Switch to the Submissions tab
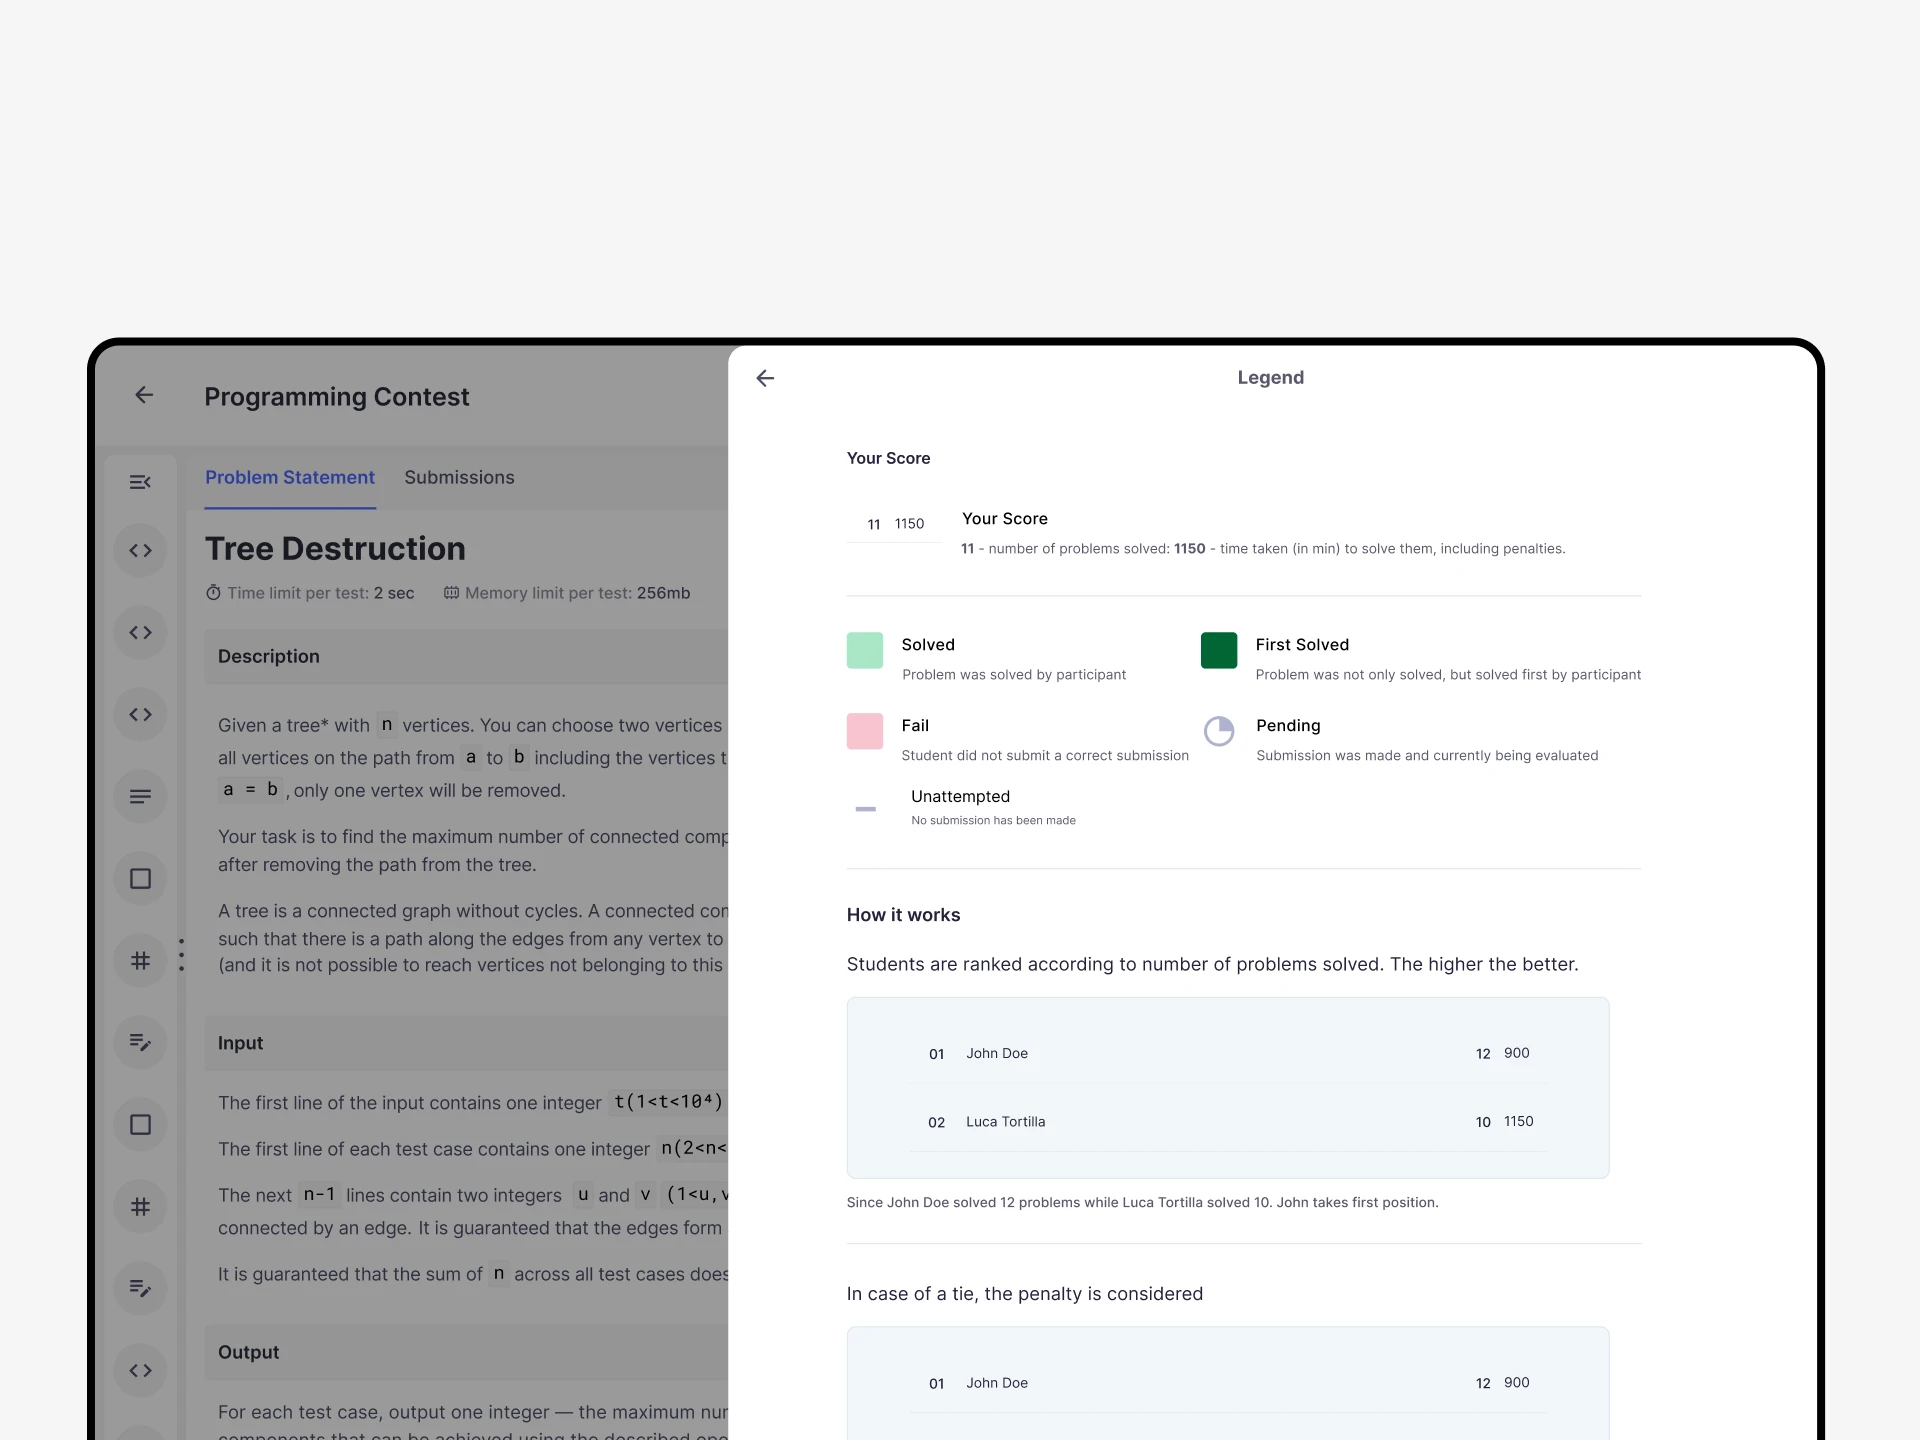Image resolution: width=1920 pixels, height=1440 pixels. tap(459, 478)
